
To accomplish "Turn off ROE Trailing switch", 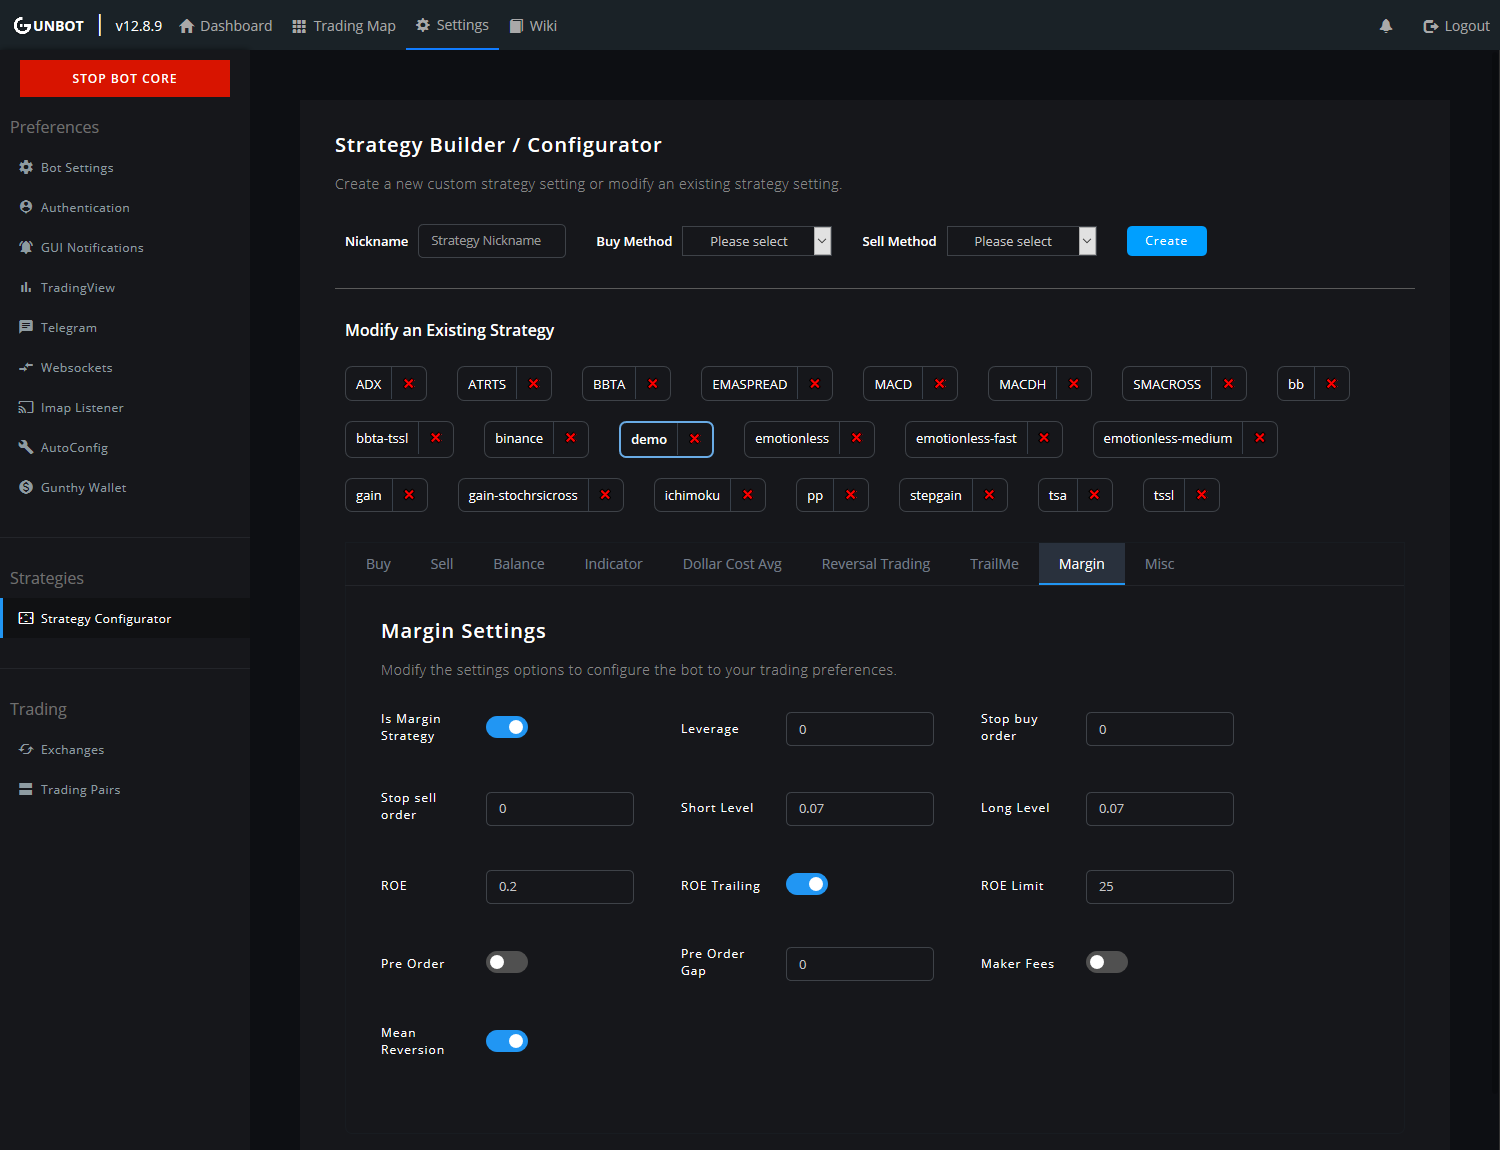I will (807, 884).
